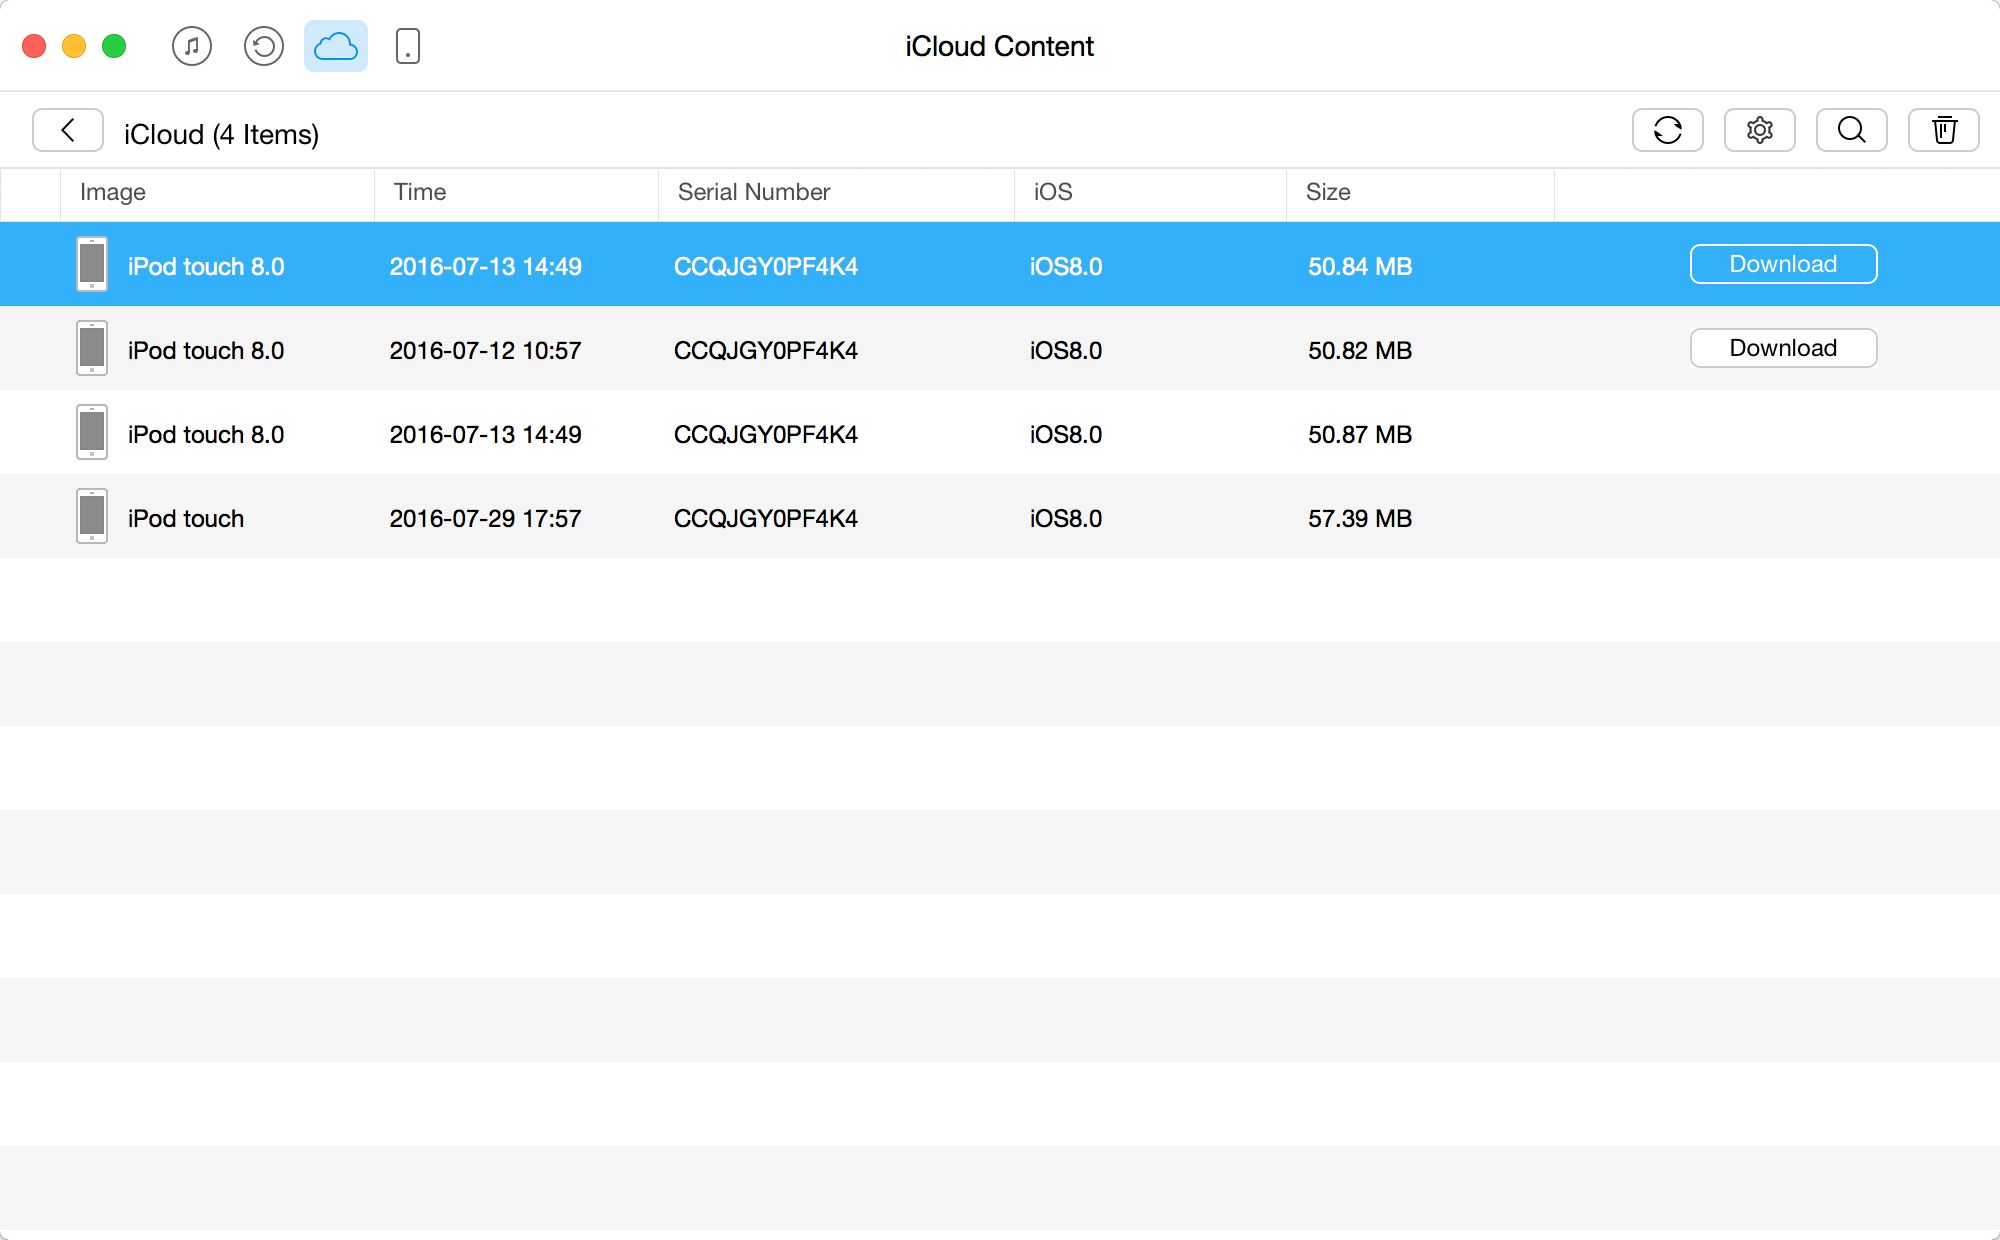
Task: Delete selected backup with trash icon
Action: click(1944, 130)
